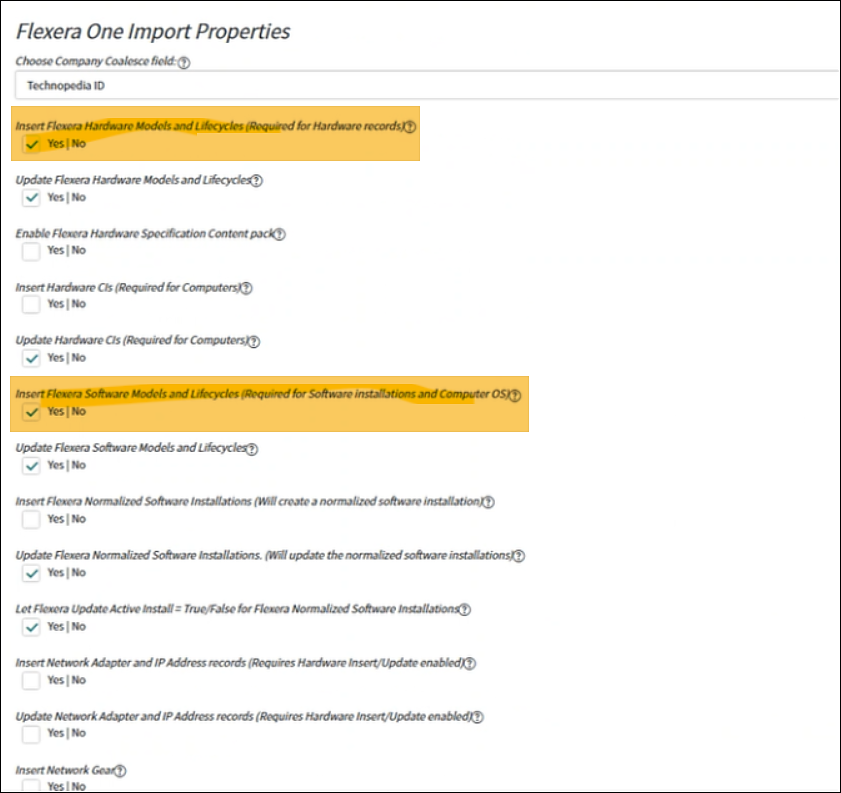The image size is (841, 793).
Task: Uncheck Update Flexera Software Models and Lifecycles
Action: pos(31,465)
